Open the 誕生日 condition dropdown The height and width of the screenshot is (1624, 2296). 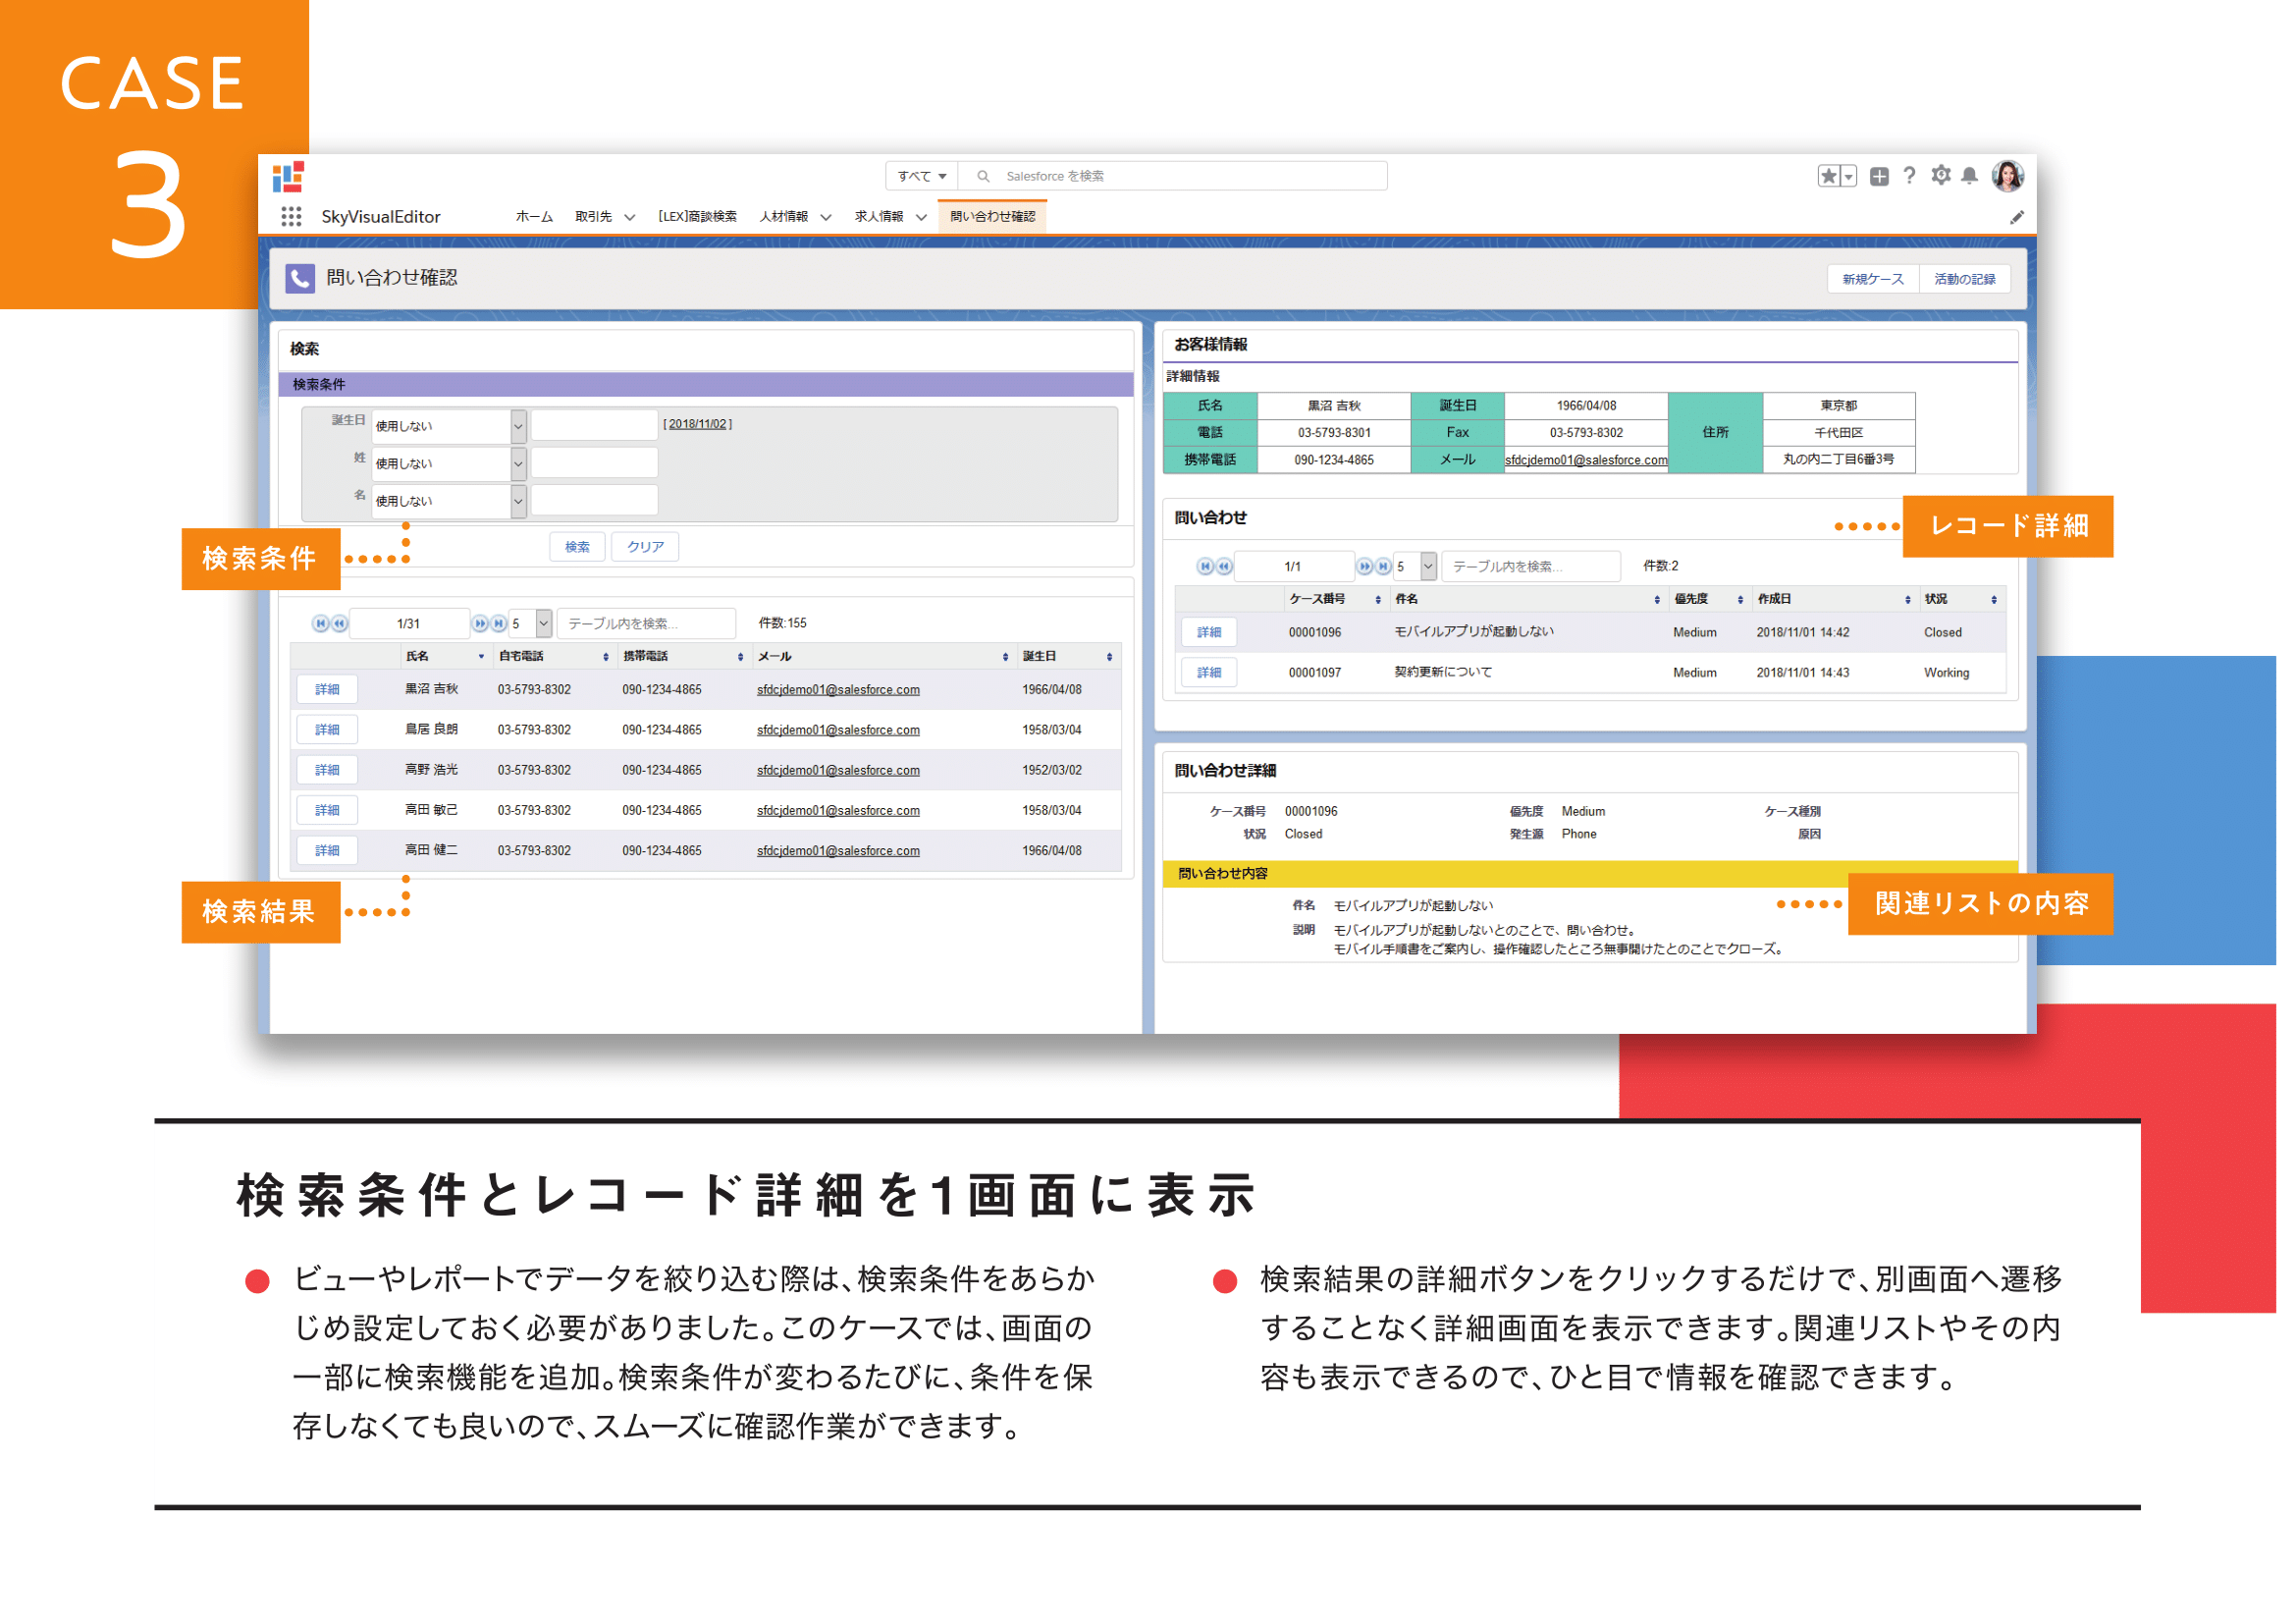449,426
